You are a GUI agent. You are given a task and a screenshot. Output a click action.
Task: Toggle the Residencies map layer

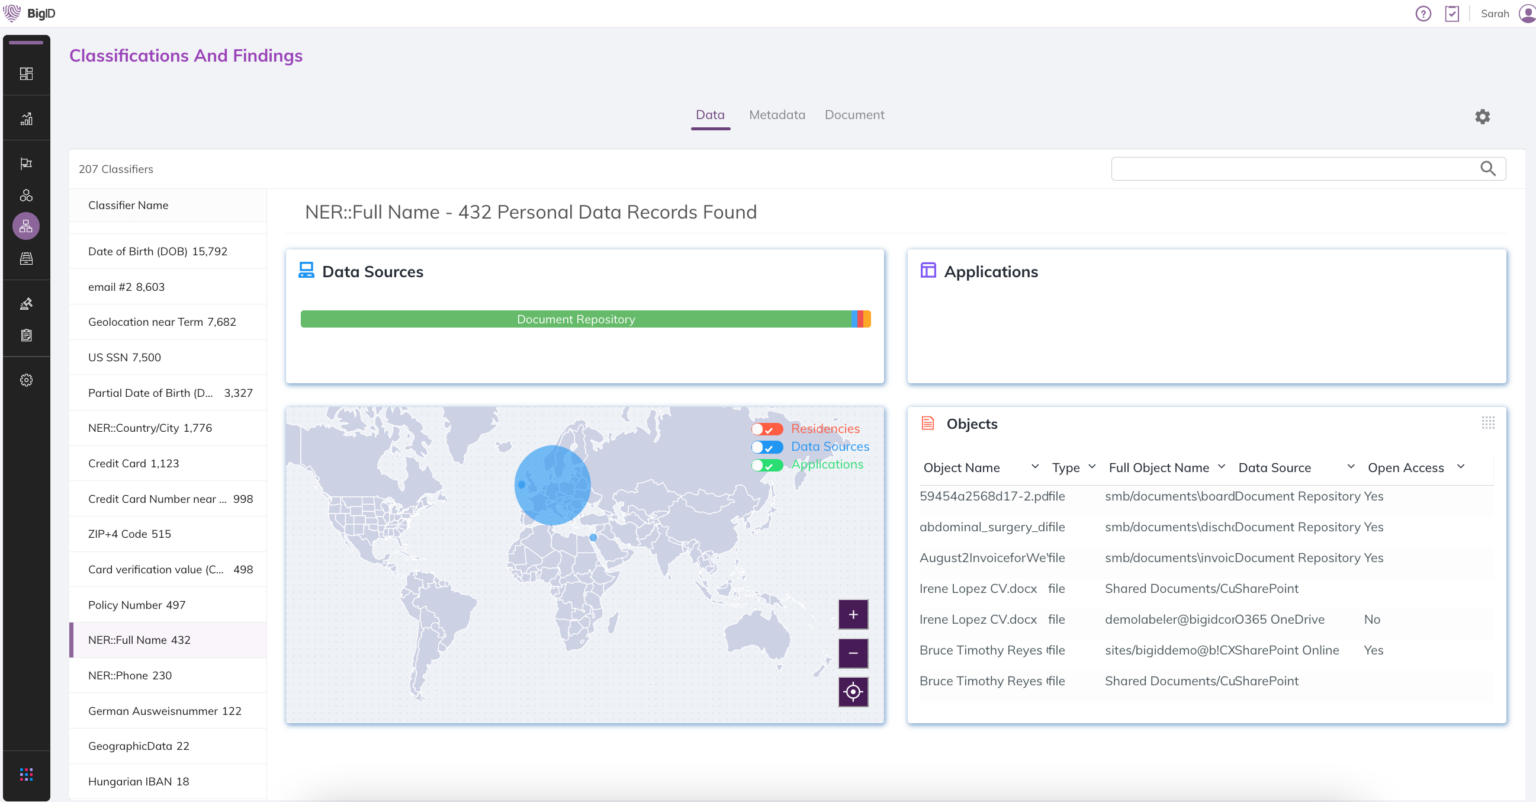coord(767,429)
